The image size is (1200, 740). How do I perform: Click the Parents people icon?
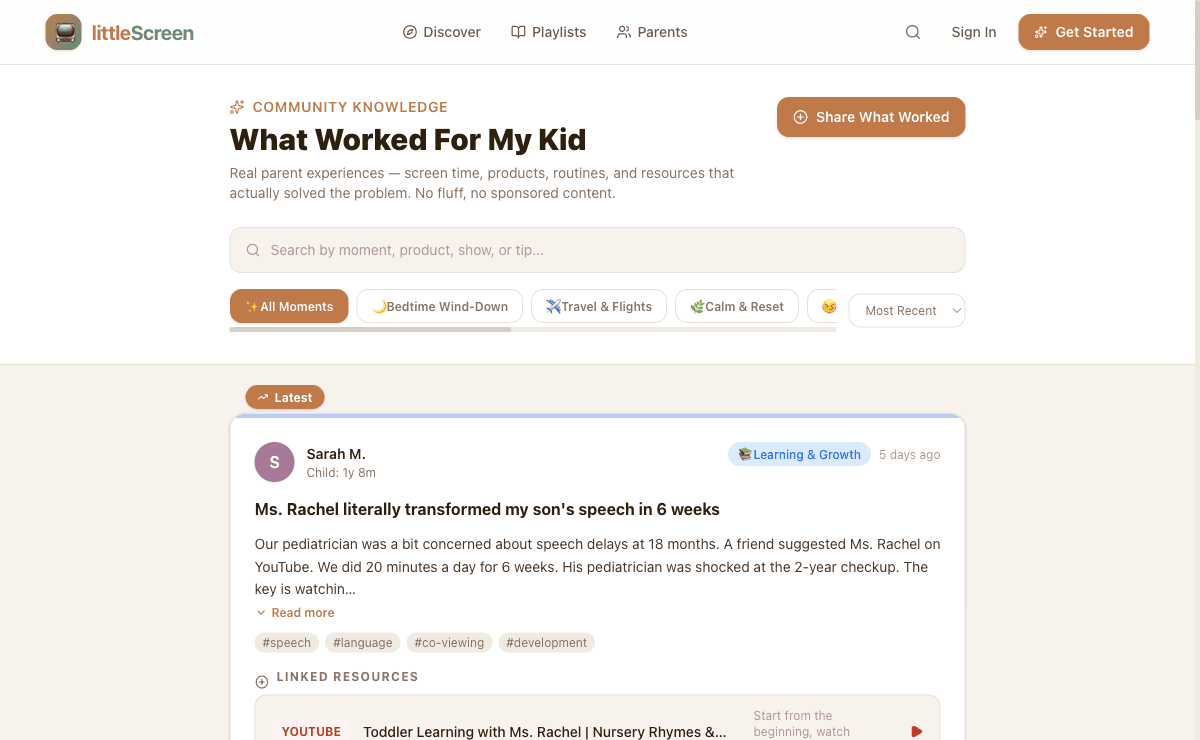[622, 32]
